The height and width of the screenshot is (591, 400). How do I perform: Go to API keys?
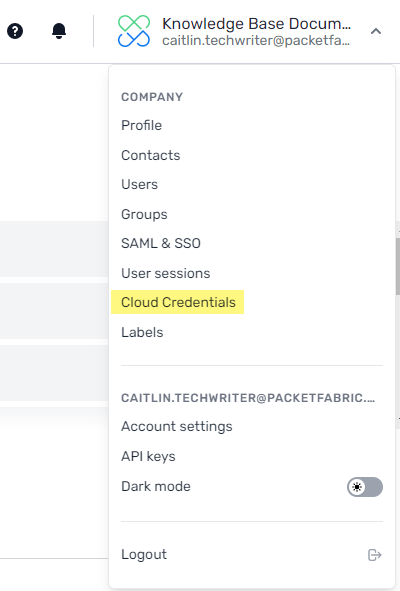coord(148,456)
